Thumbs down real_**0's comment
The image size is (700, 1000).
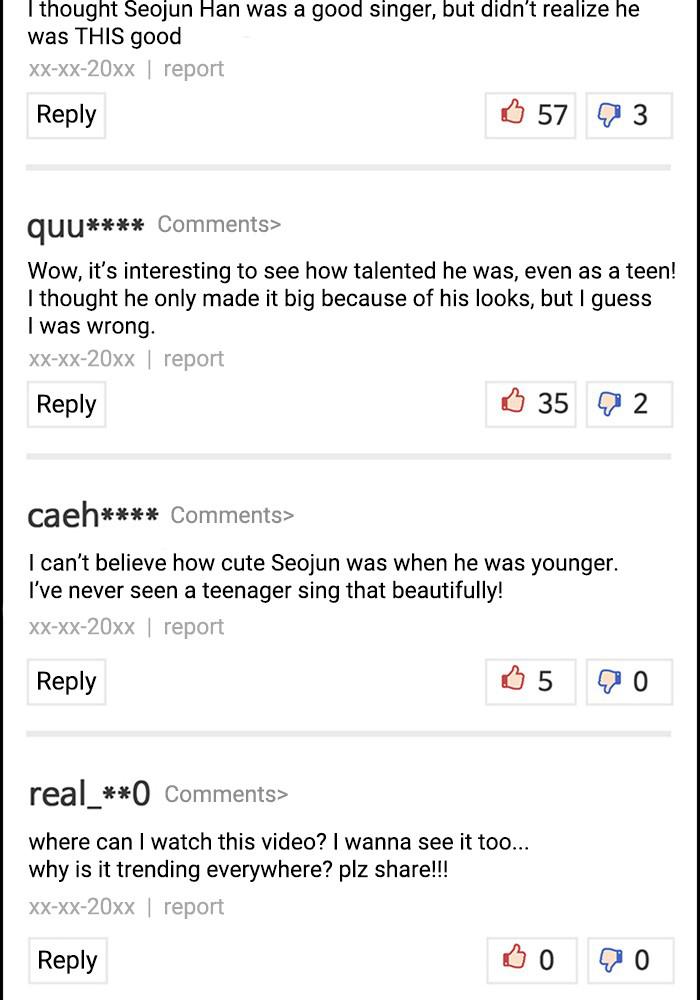[628, 960]
